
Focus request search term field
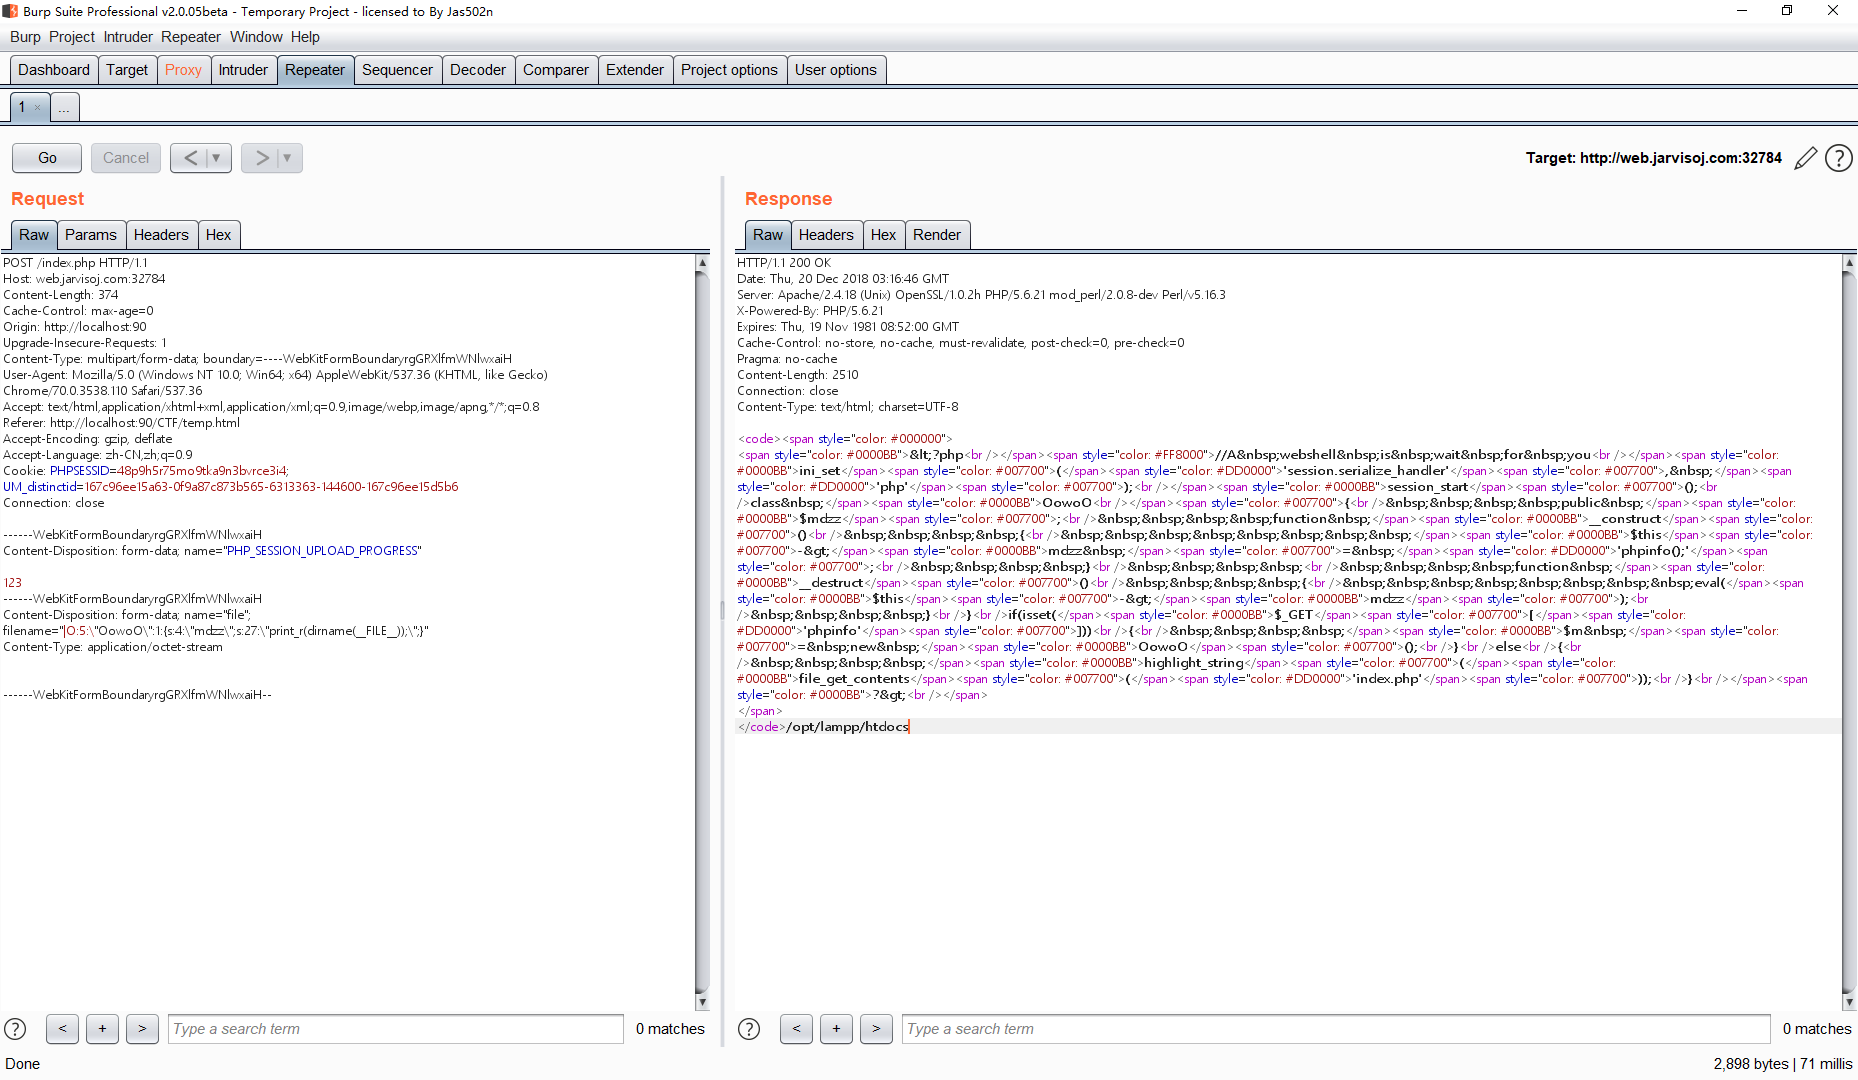coord(395,1029)
